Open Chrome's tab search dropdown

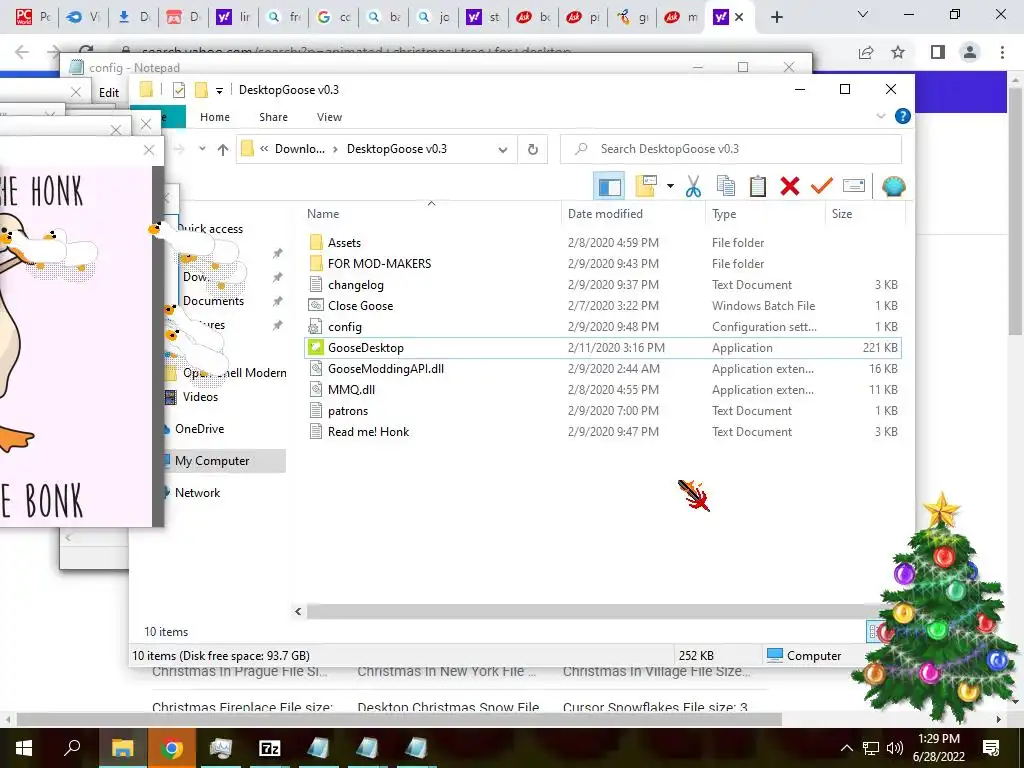tap(862, 14)
